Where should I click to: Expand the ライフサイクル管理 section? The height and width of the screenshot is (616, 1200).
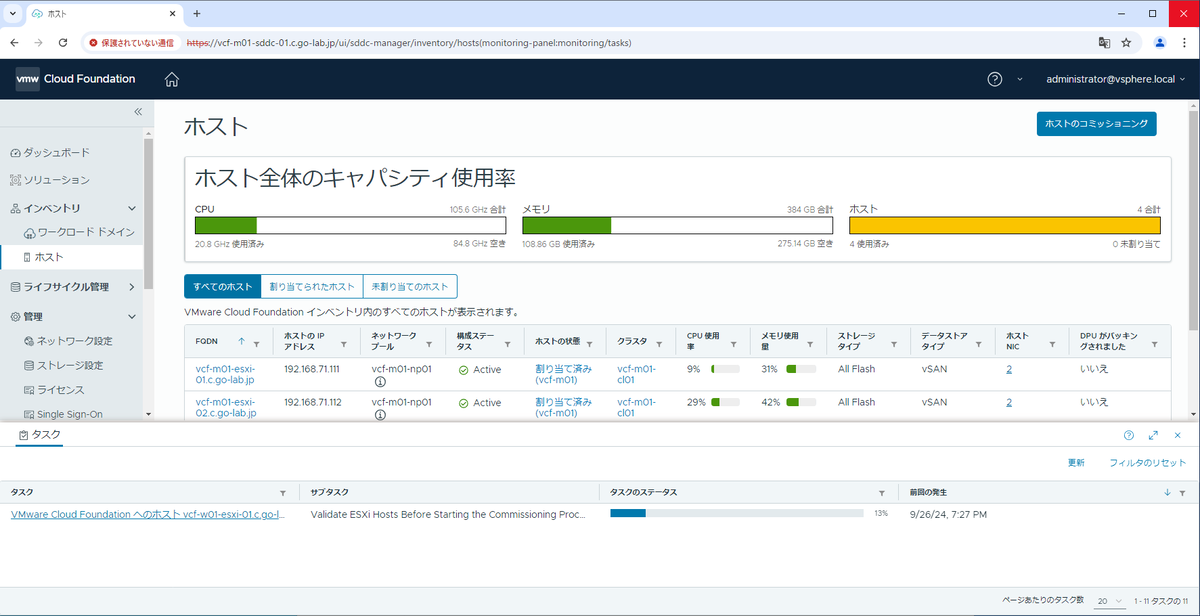point(132,287)
